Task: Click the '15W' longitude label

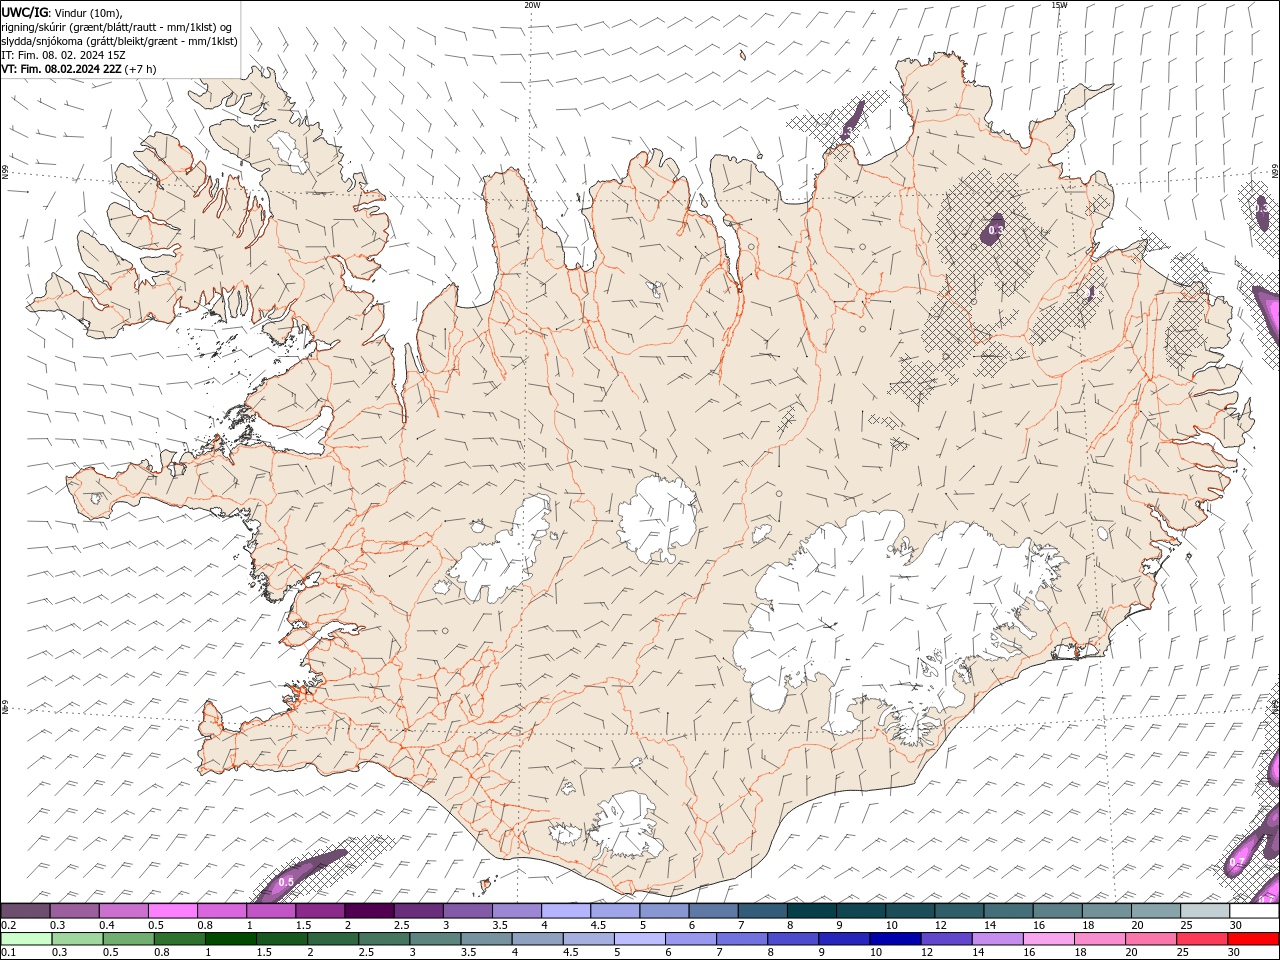Action: click(1058, 5)
